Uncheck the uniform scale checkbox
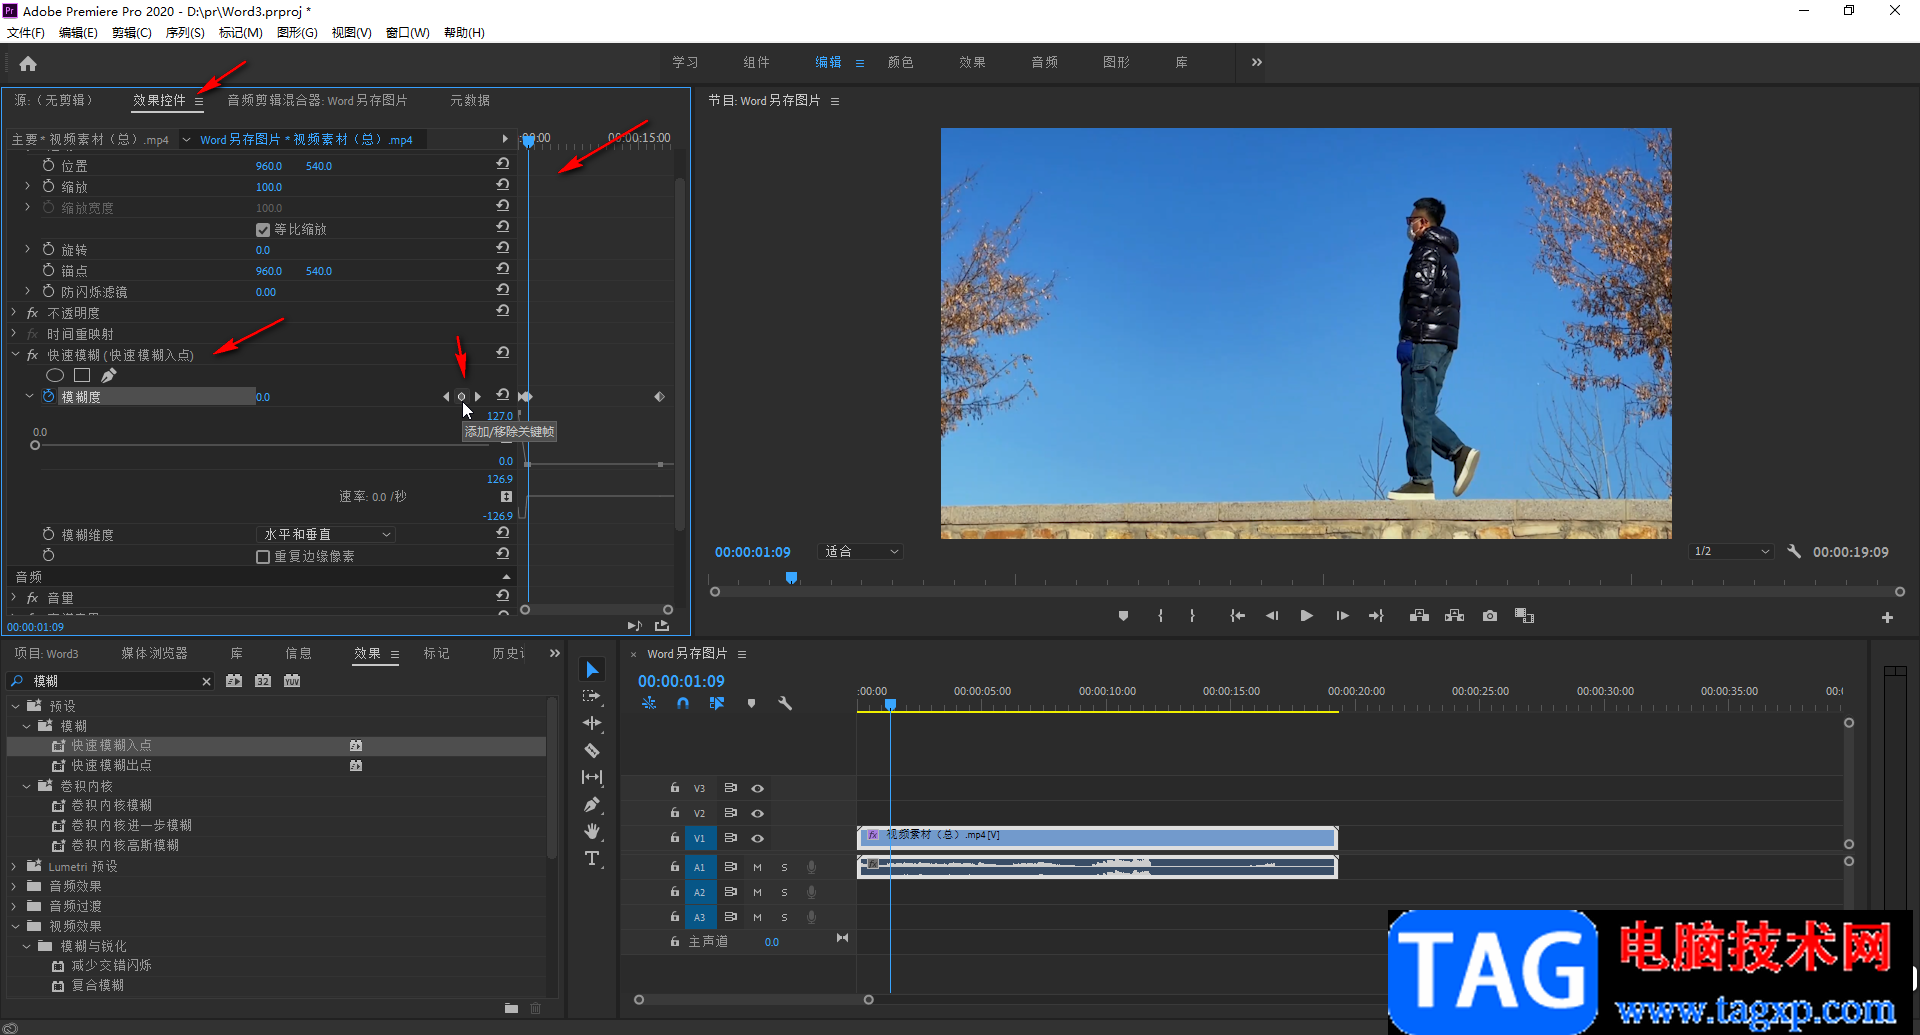Image resolution: width=1920 pixels, height=1035 pixels. pyautogui.click(x=263, y=229)
